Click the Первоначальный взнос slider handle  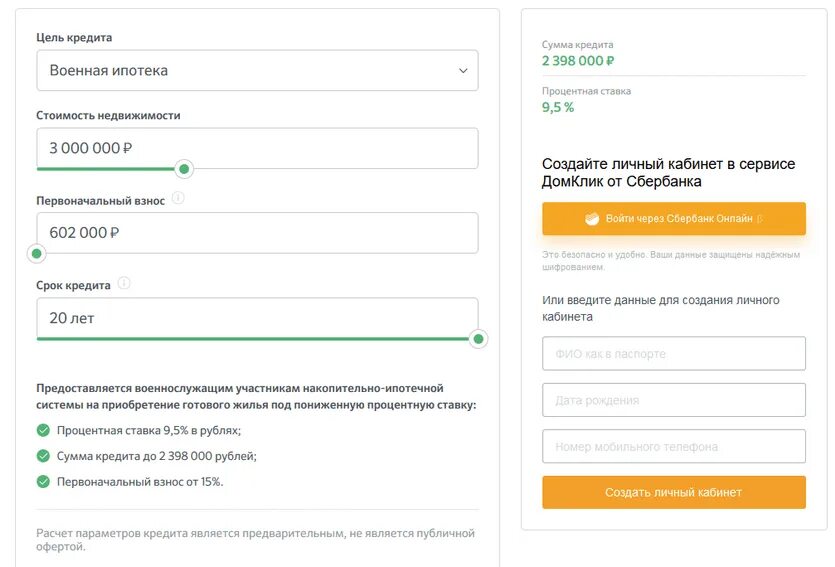[x=37, y=254]
